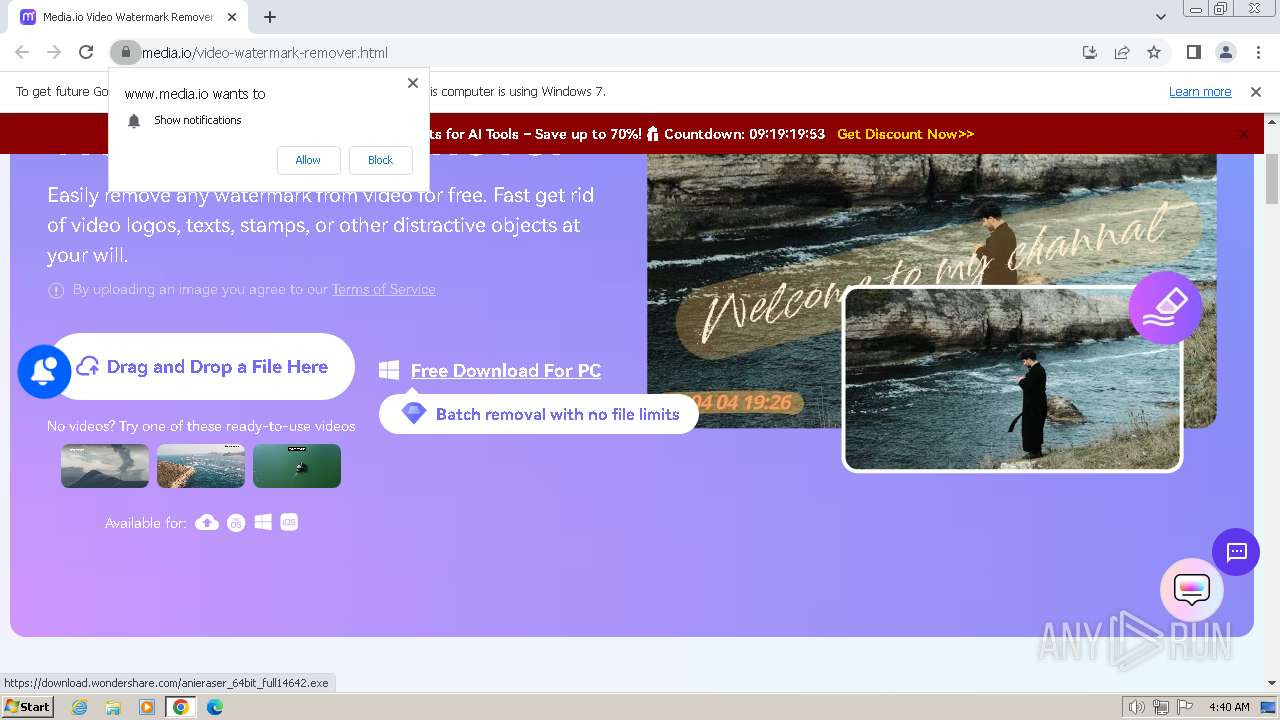Click the site lock icon in address bar
Screen dimensions: 1280x720
125,52
